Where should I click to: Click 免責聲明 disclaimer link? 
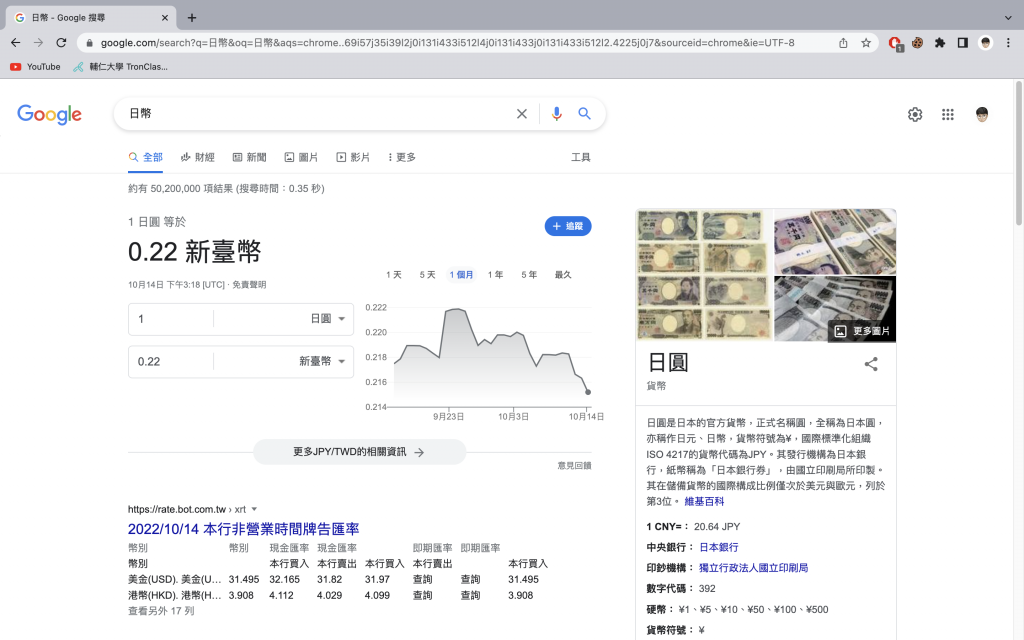[249, 285]
